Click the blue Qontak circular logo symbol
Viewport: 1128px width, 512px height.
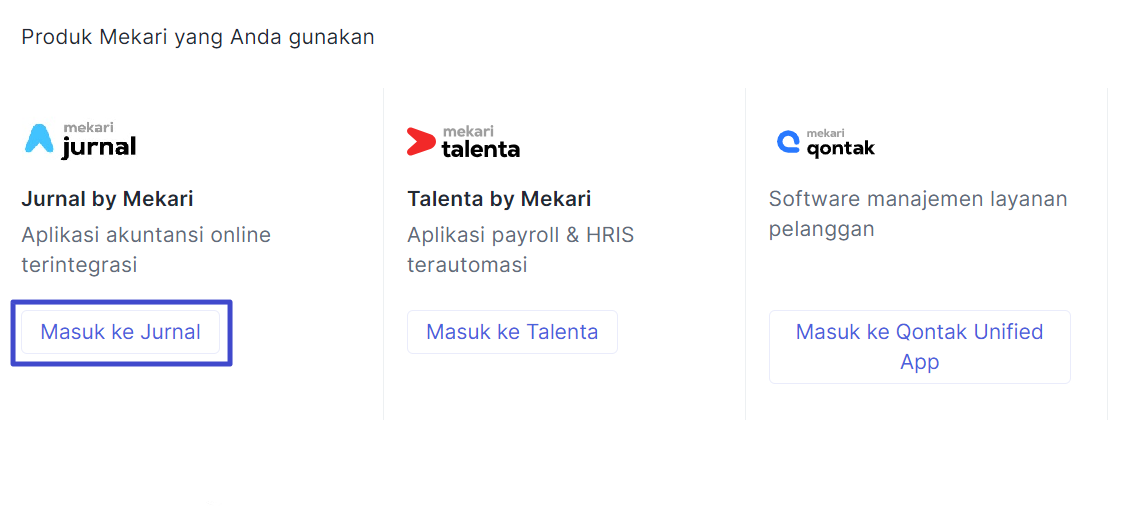tap(788, 142)
